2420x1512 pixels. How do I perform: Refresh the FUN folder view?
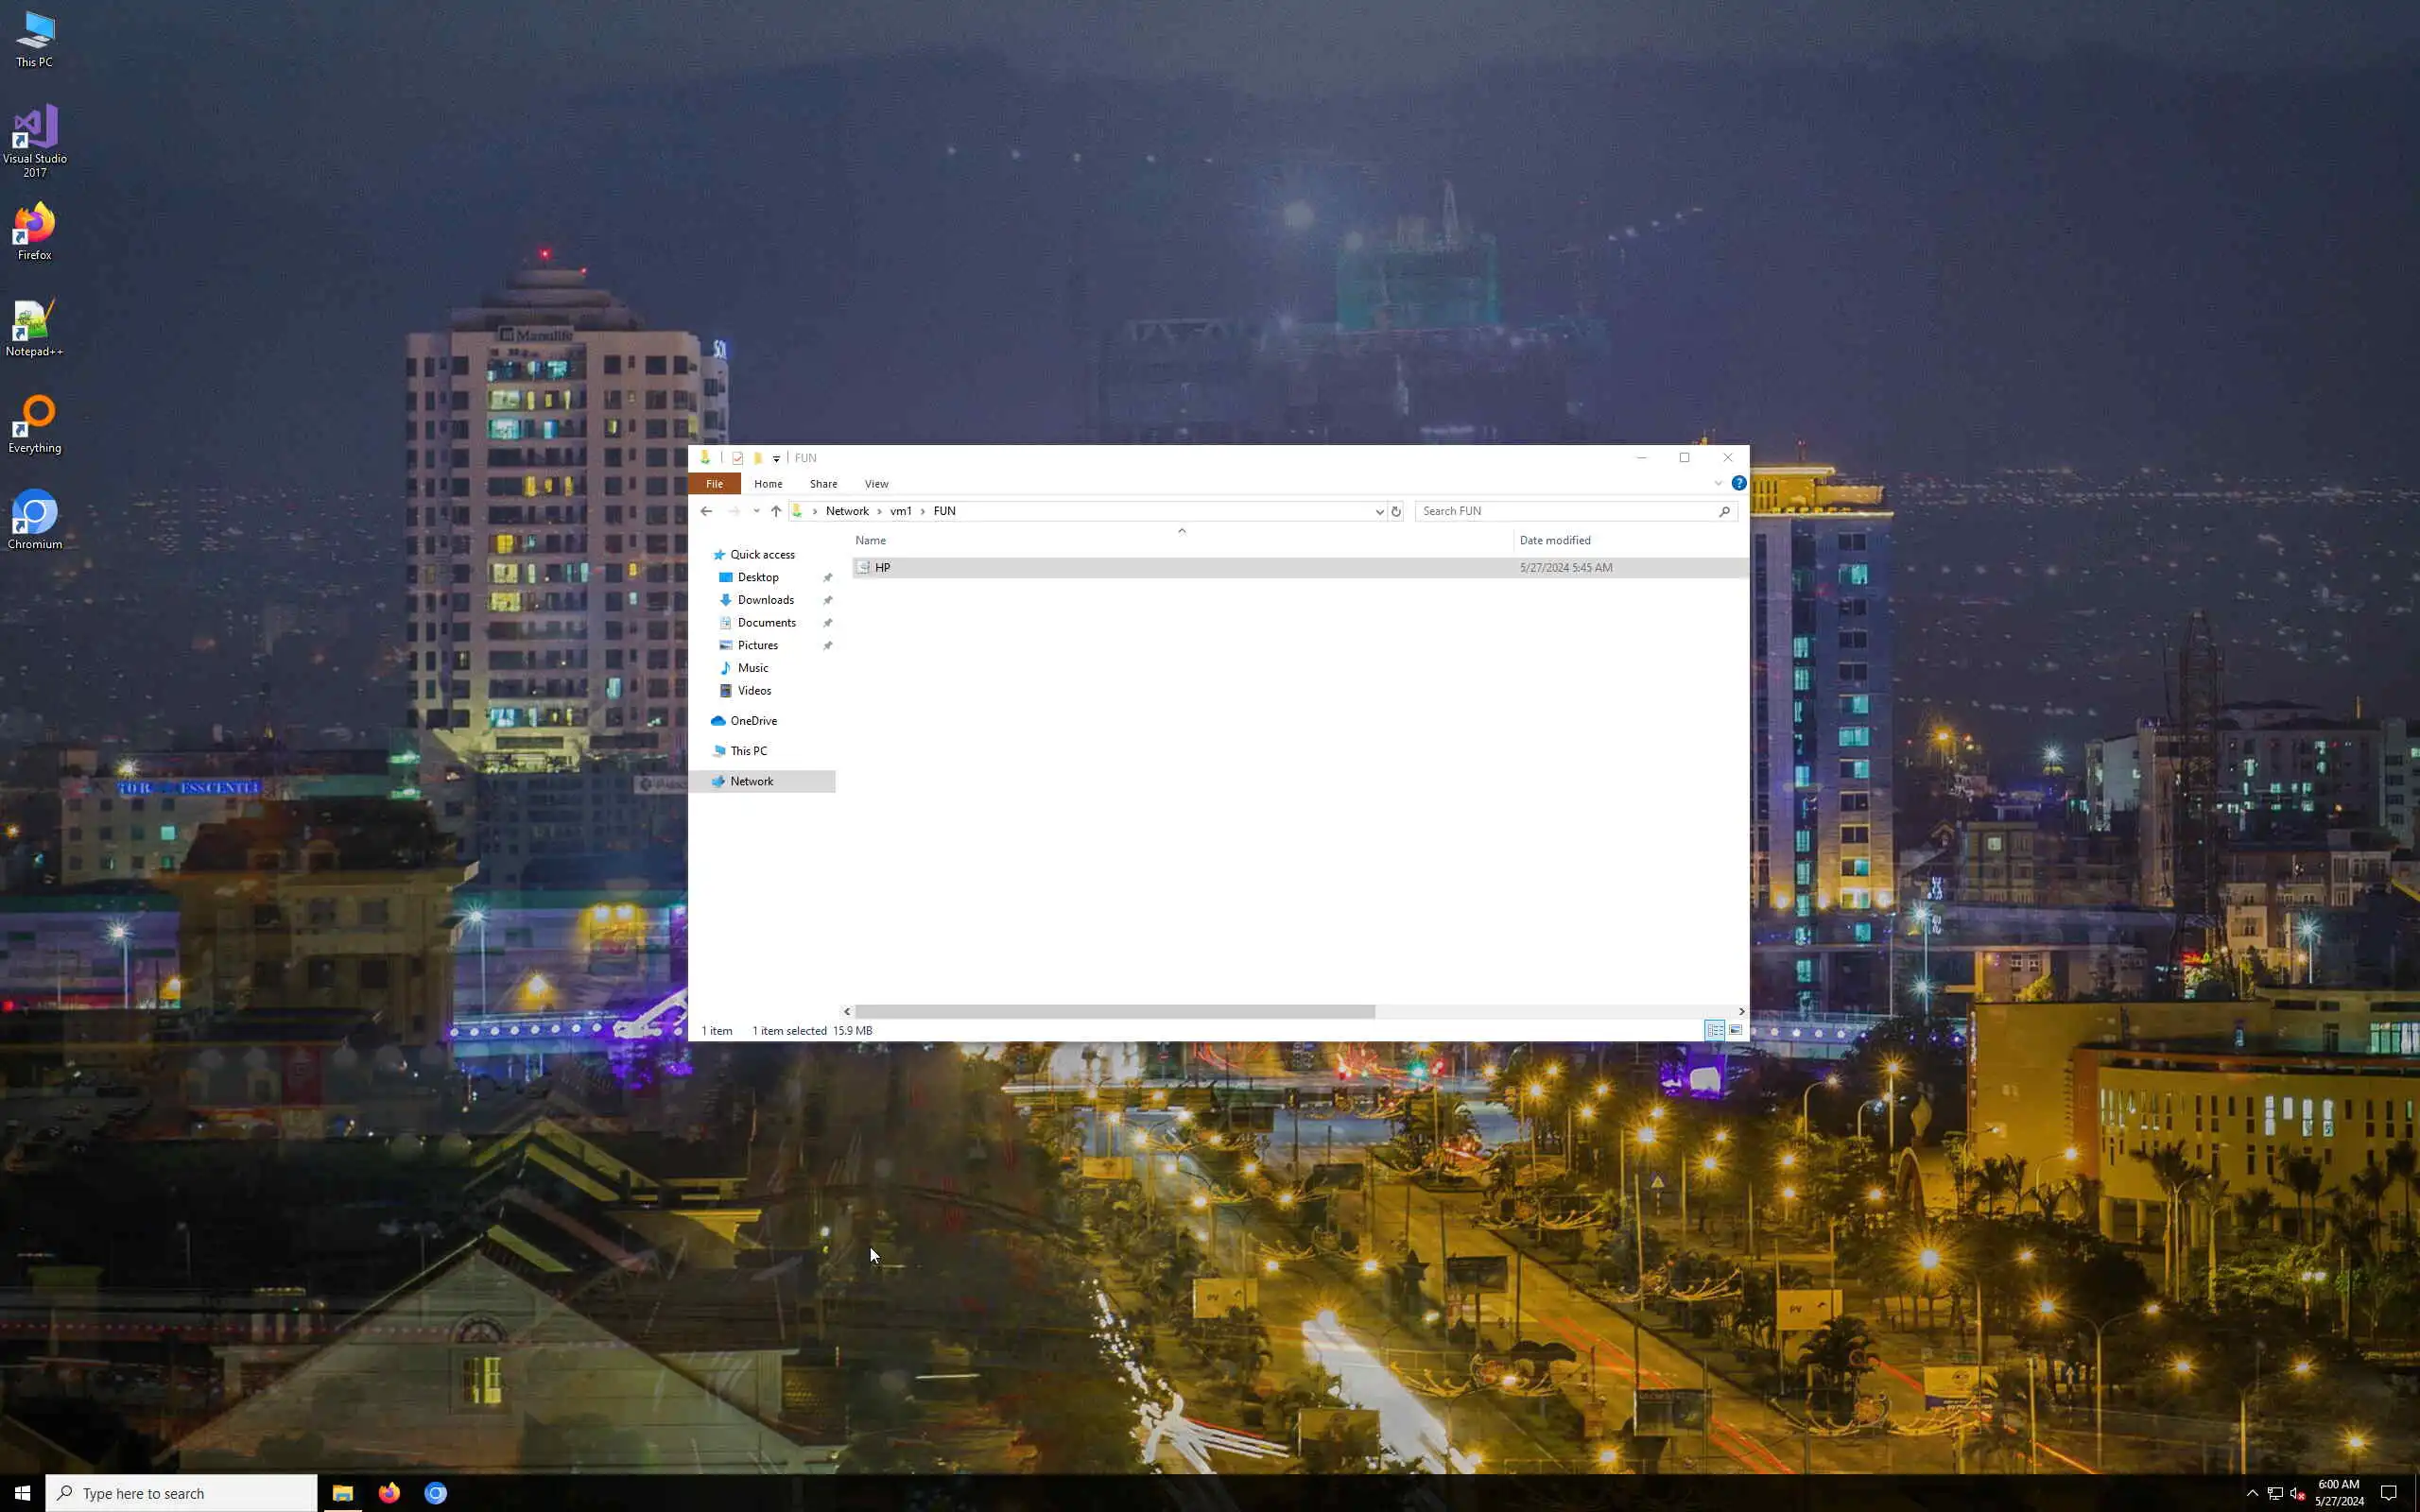point(1396,511)
